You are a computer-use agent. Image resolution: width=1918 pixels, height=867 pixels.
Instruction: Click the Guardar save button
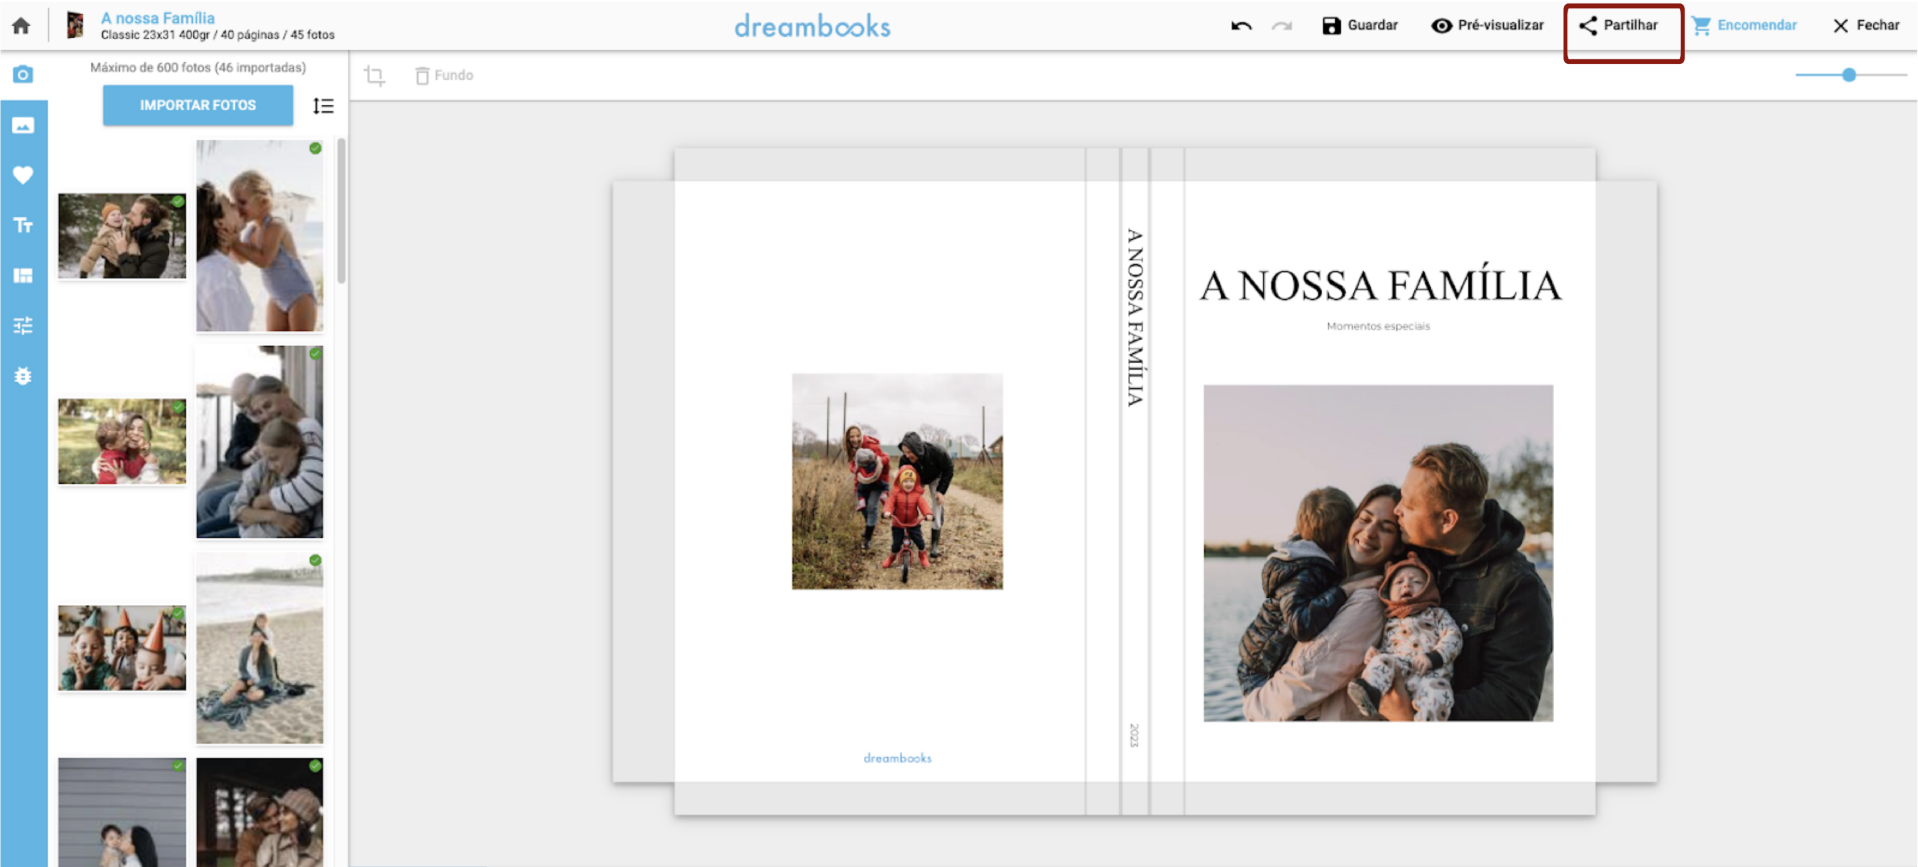pos(1360,26)
